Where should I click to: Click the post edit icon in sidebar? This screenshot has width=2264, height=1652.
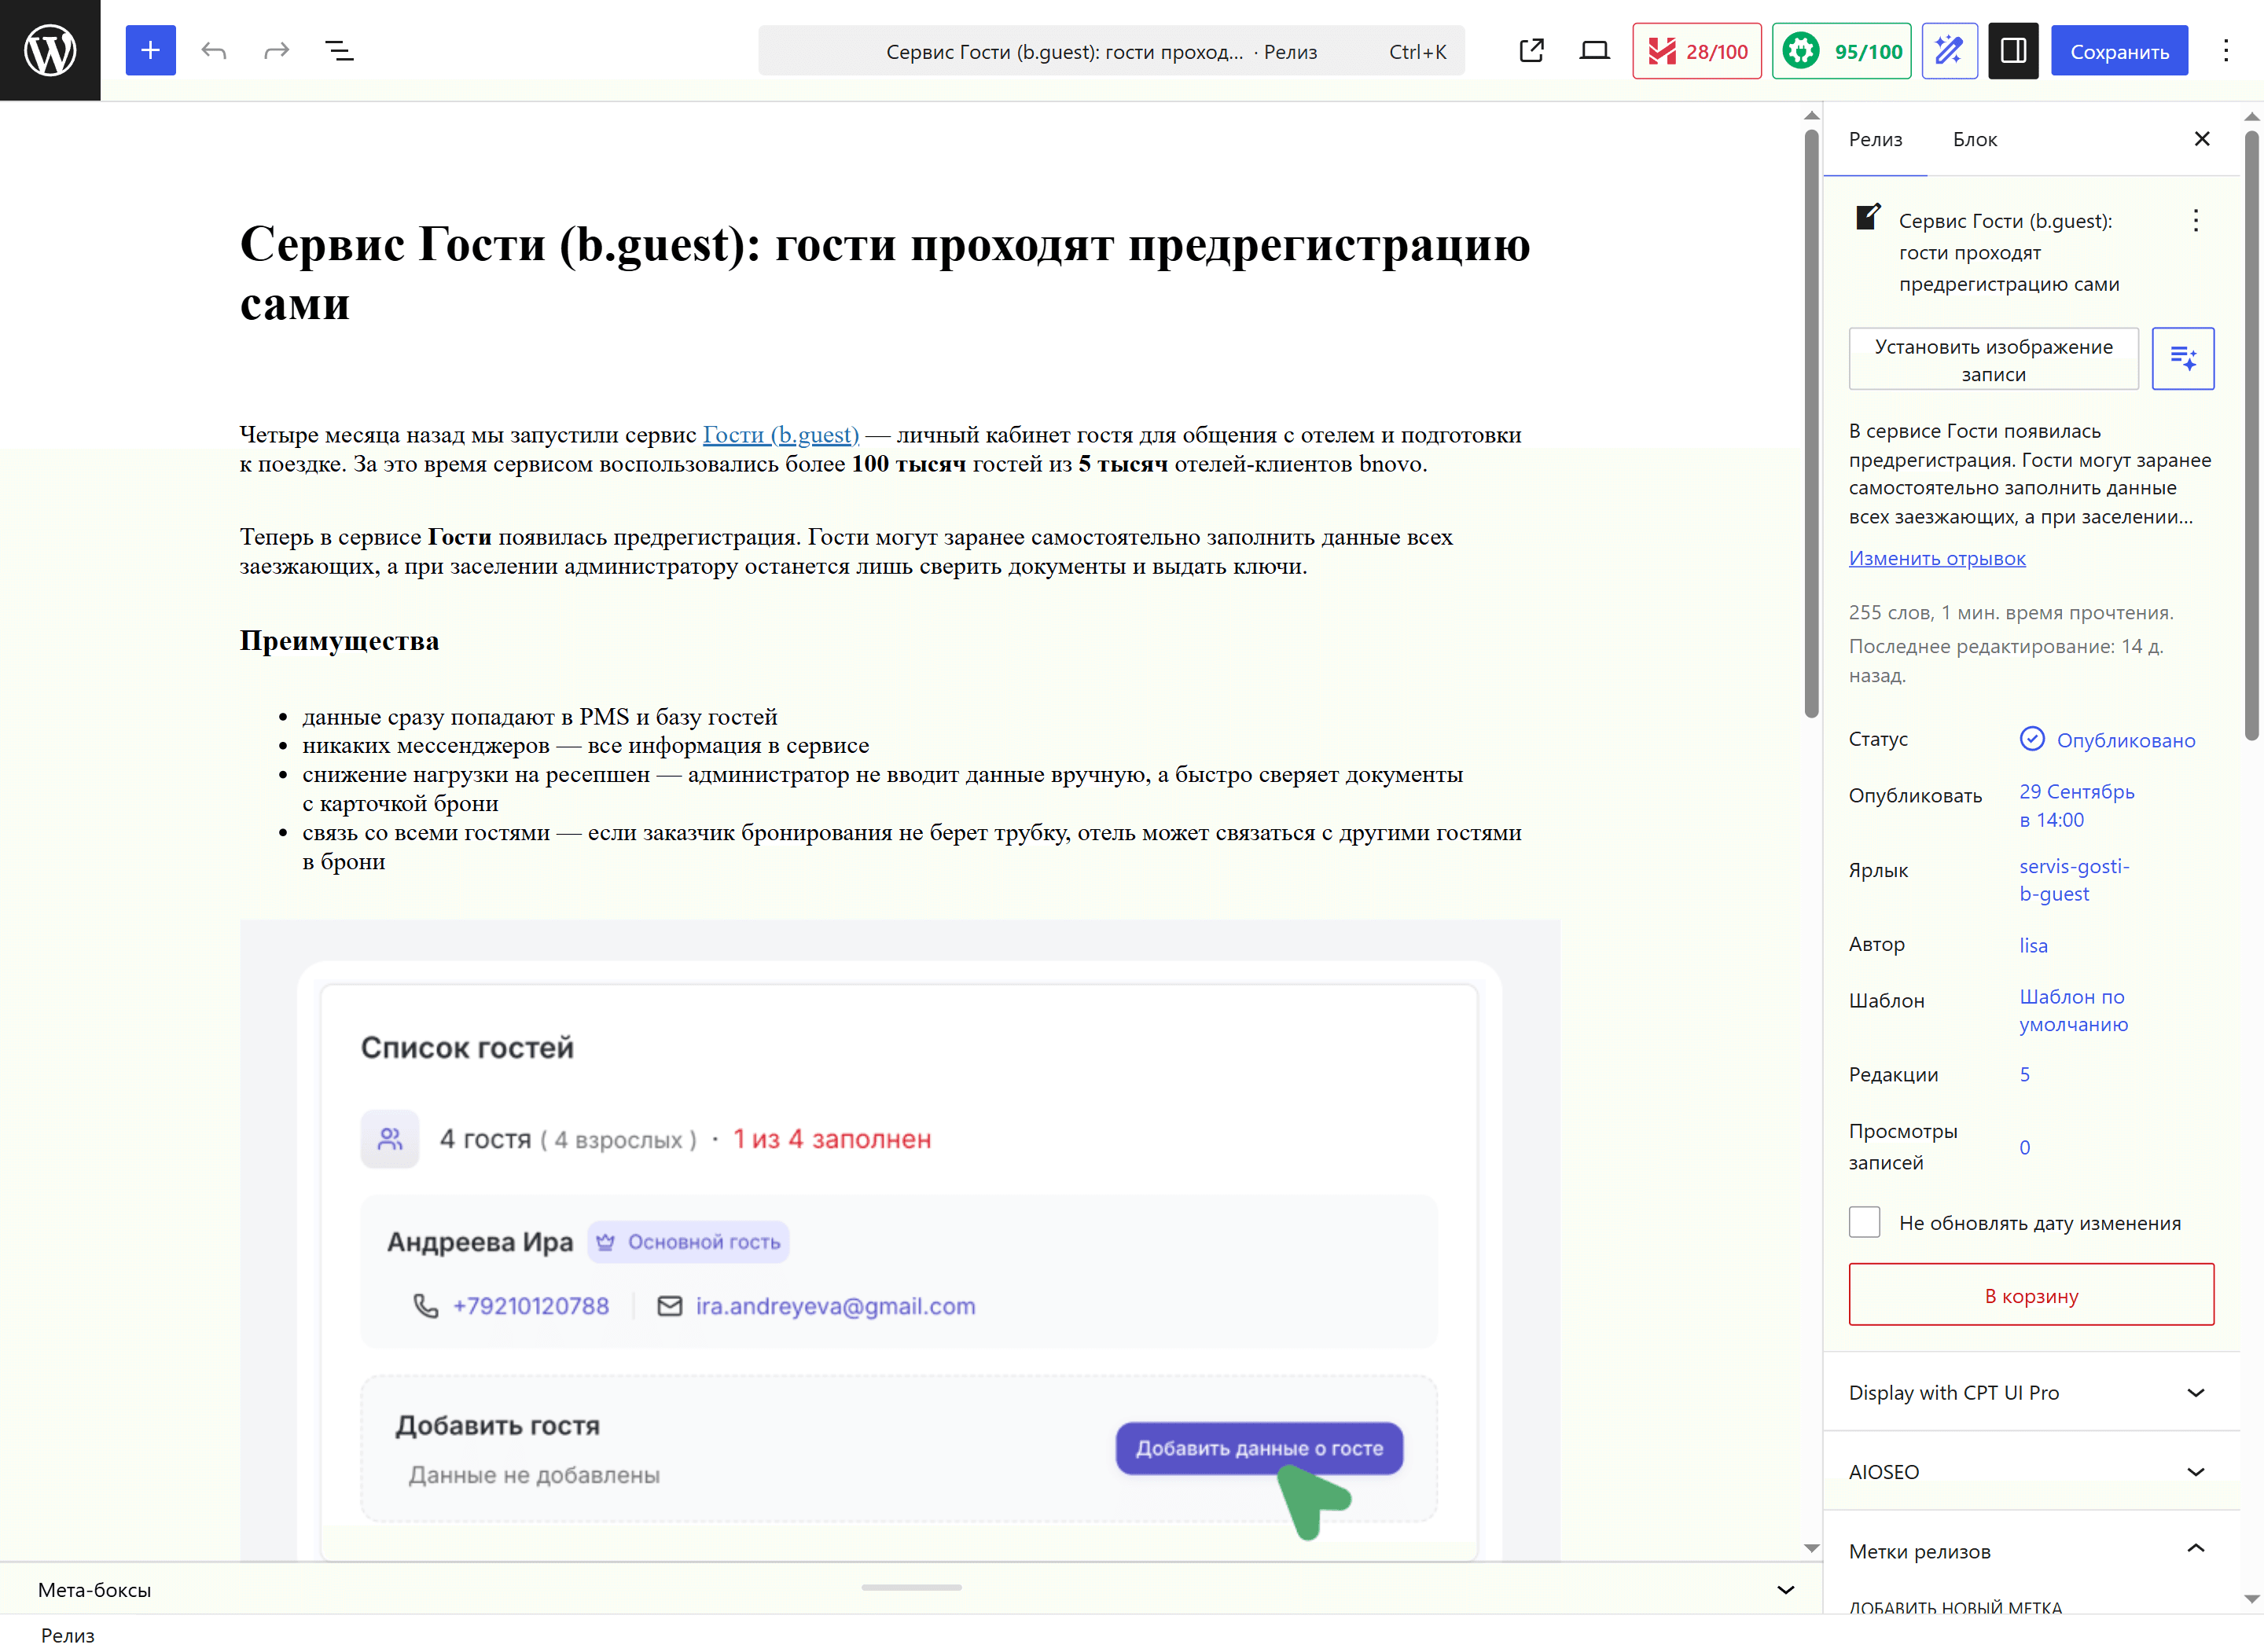1868,217
